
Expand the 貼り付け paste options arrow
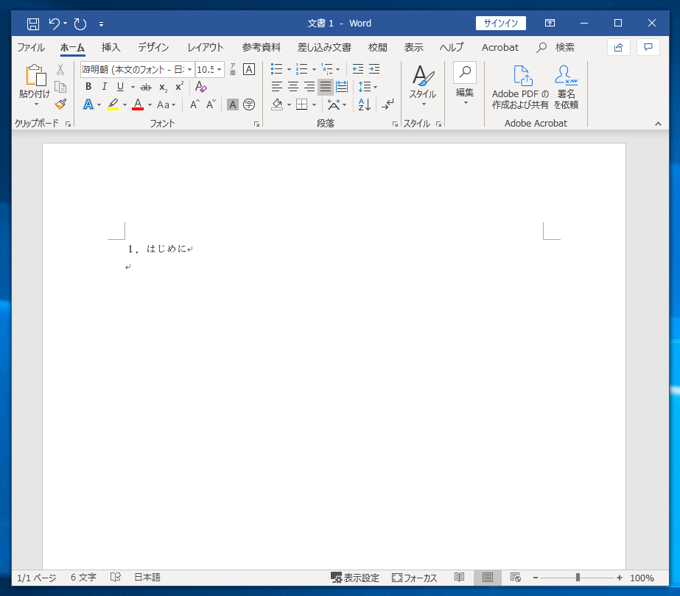[x=36, y=105]
